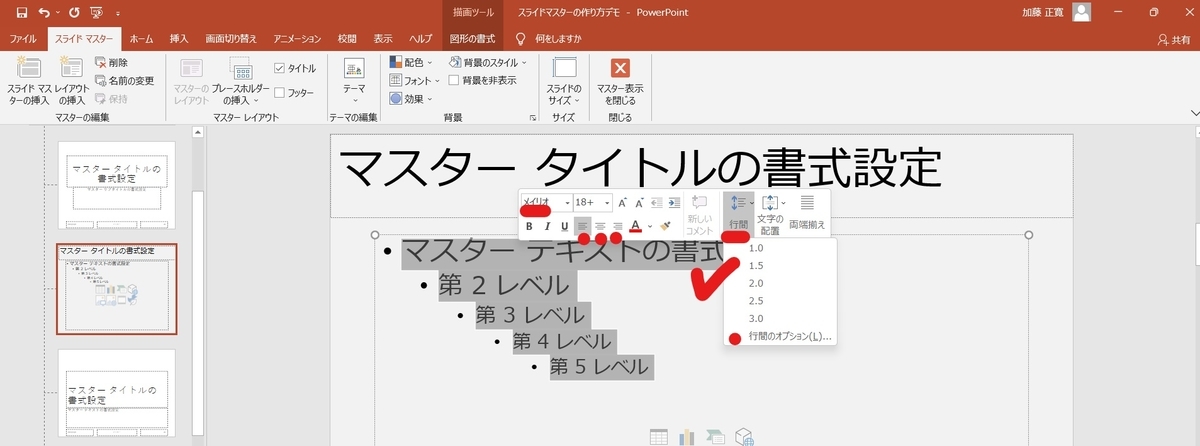Image resolution: width=1200 pixels, height=446 pixels.
Task: Click 削除 (Delete) in master edit group
Action: 111,62
